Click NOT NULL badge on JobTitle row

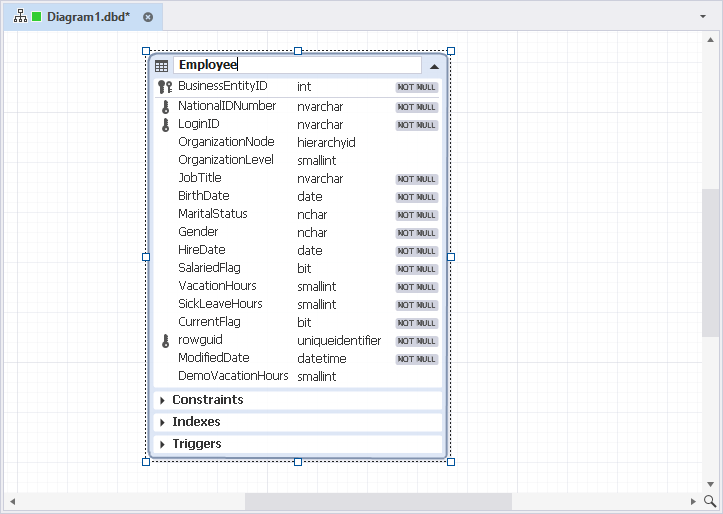pyautogui.click(x=416, y=179)
